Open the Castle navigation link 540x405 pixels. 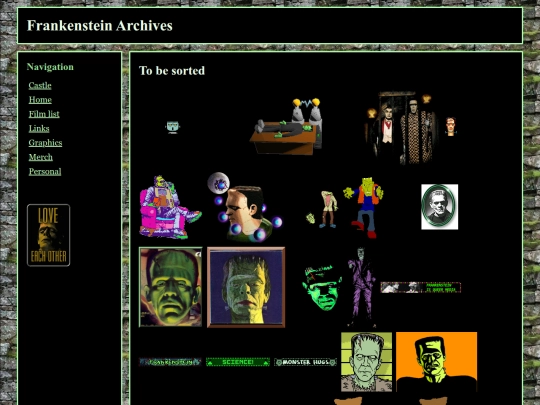click(x=40, y=85)
